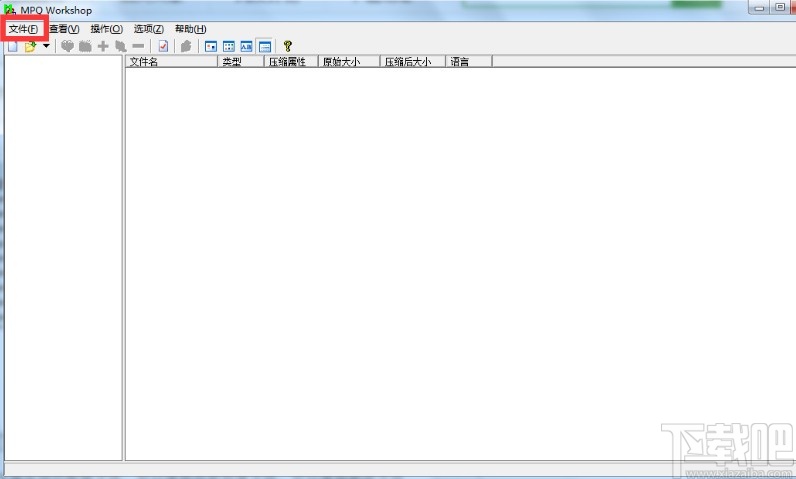This screenshot has width=796, height=479.
Task: Open the 帮助(H) menu
Action: pos(190,29)
